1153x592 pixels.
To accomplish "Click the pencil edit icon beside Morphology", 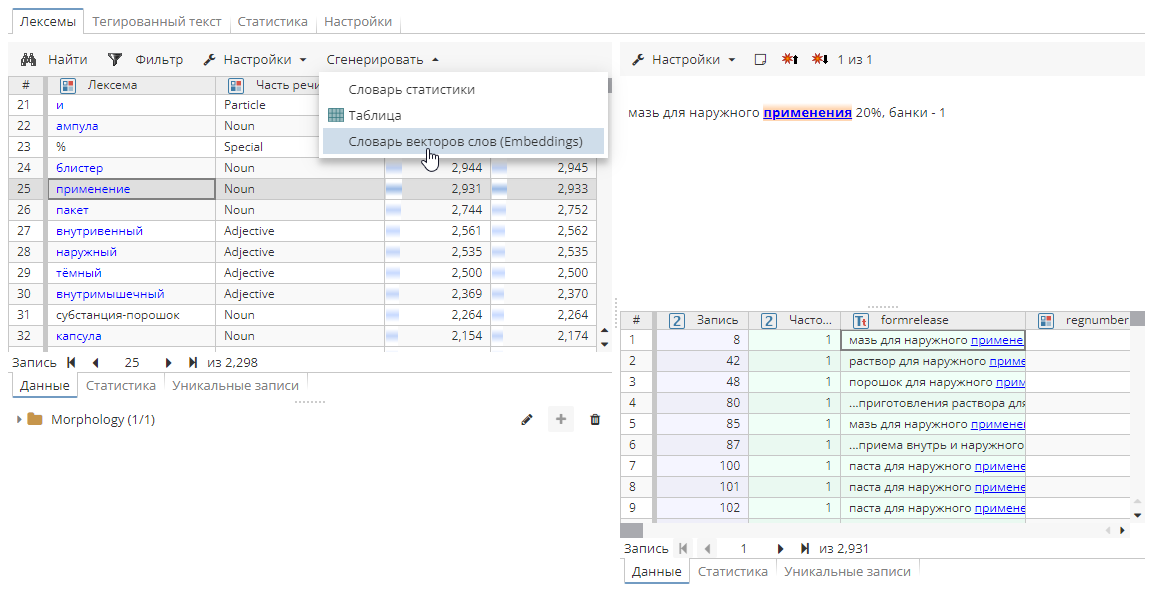I will coord(526,419).
